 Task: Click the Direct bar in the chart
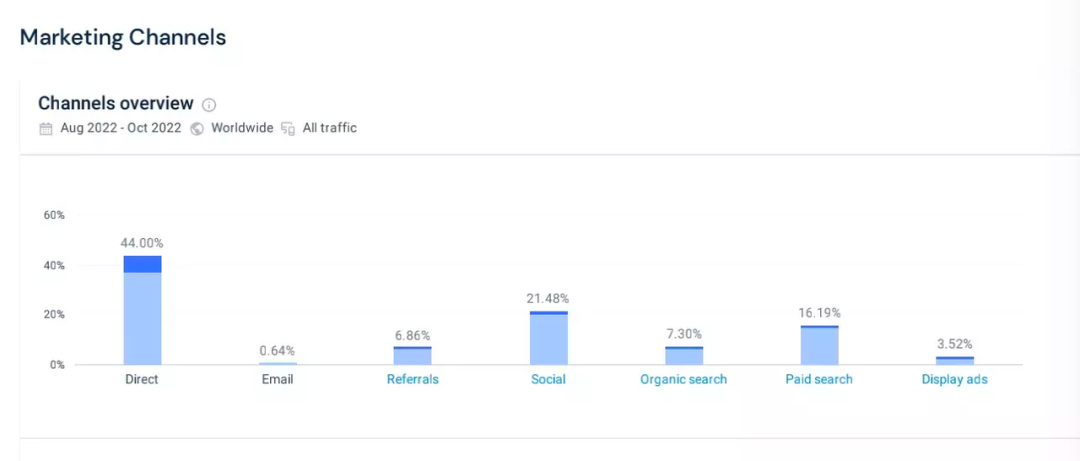(x=142, y=312)
